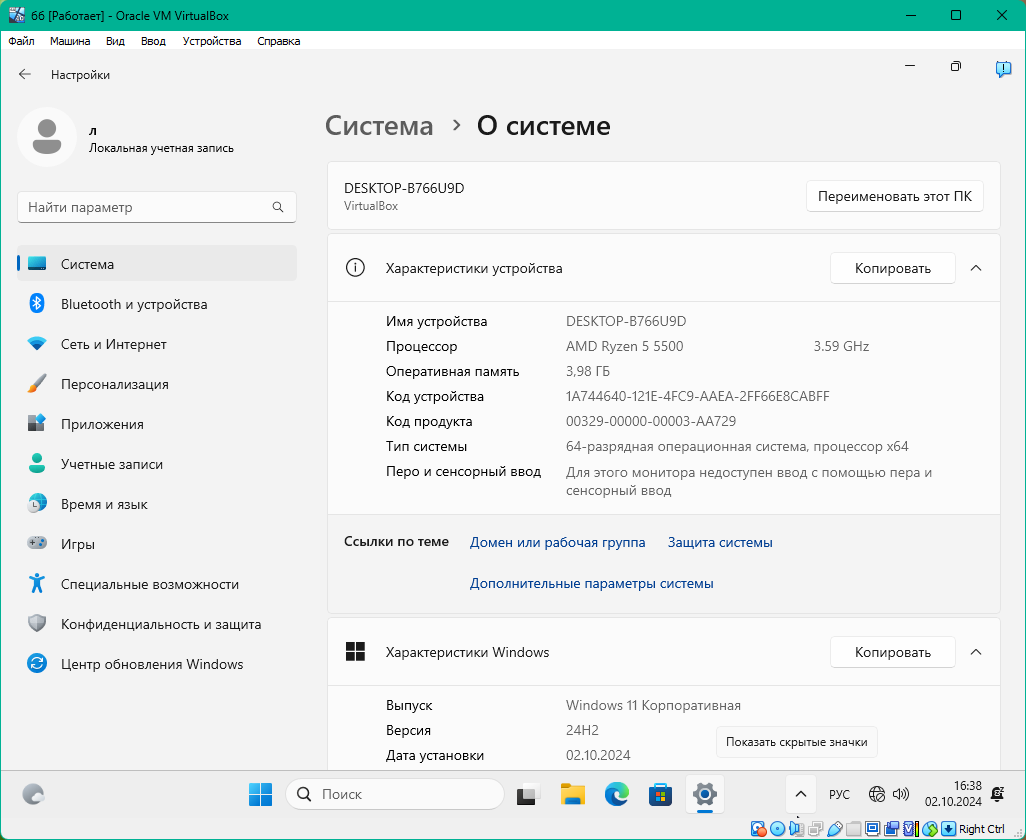Open Network and Internet section
This screenshot has width=1026, height=840.
[x=113, y=344]
